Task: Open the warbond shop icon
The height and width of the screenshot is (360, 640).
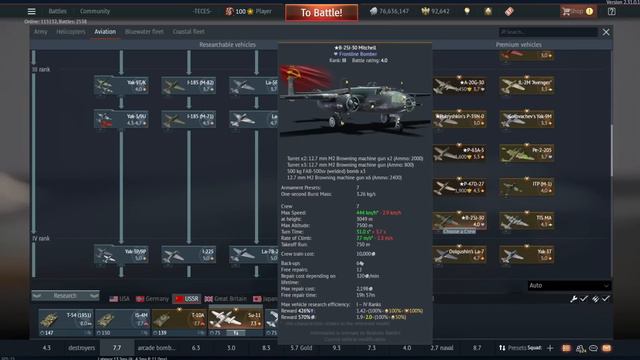Action: click(488, 11)
